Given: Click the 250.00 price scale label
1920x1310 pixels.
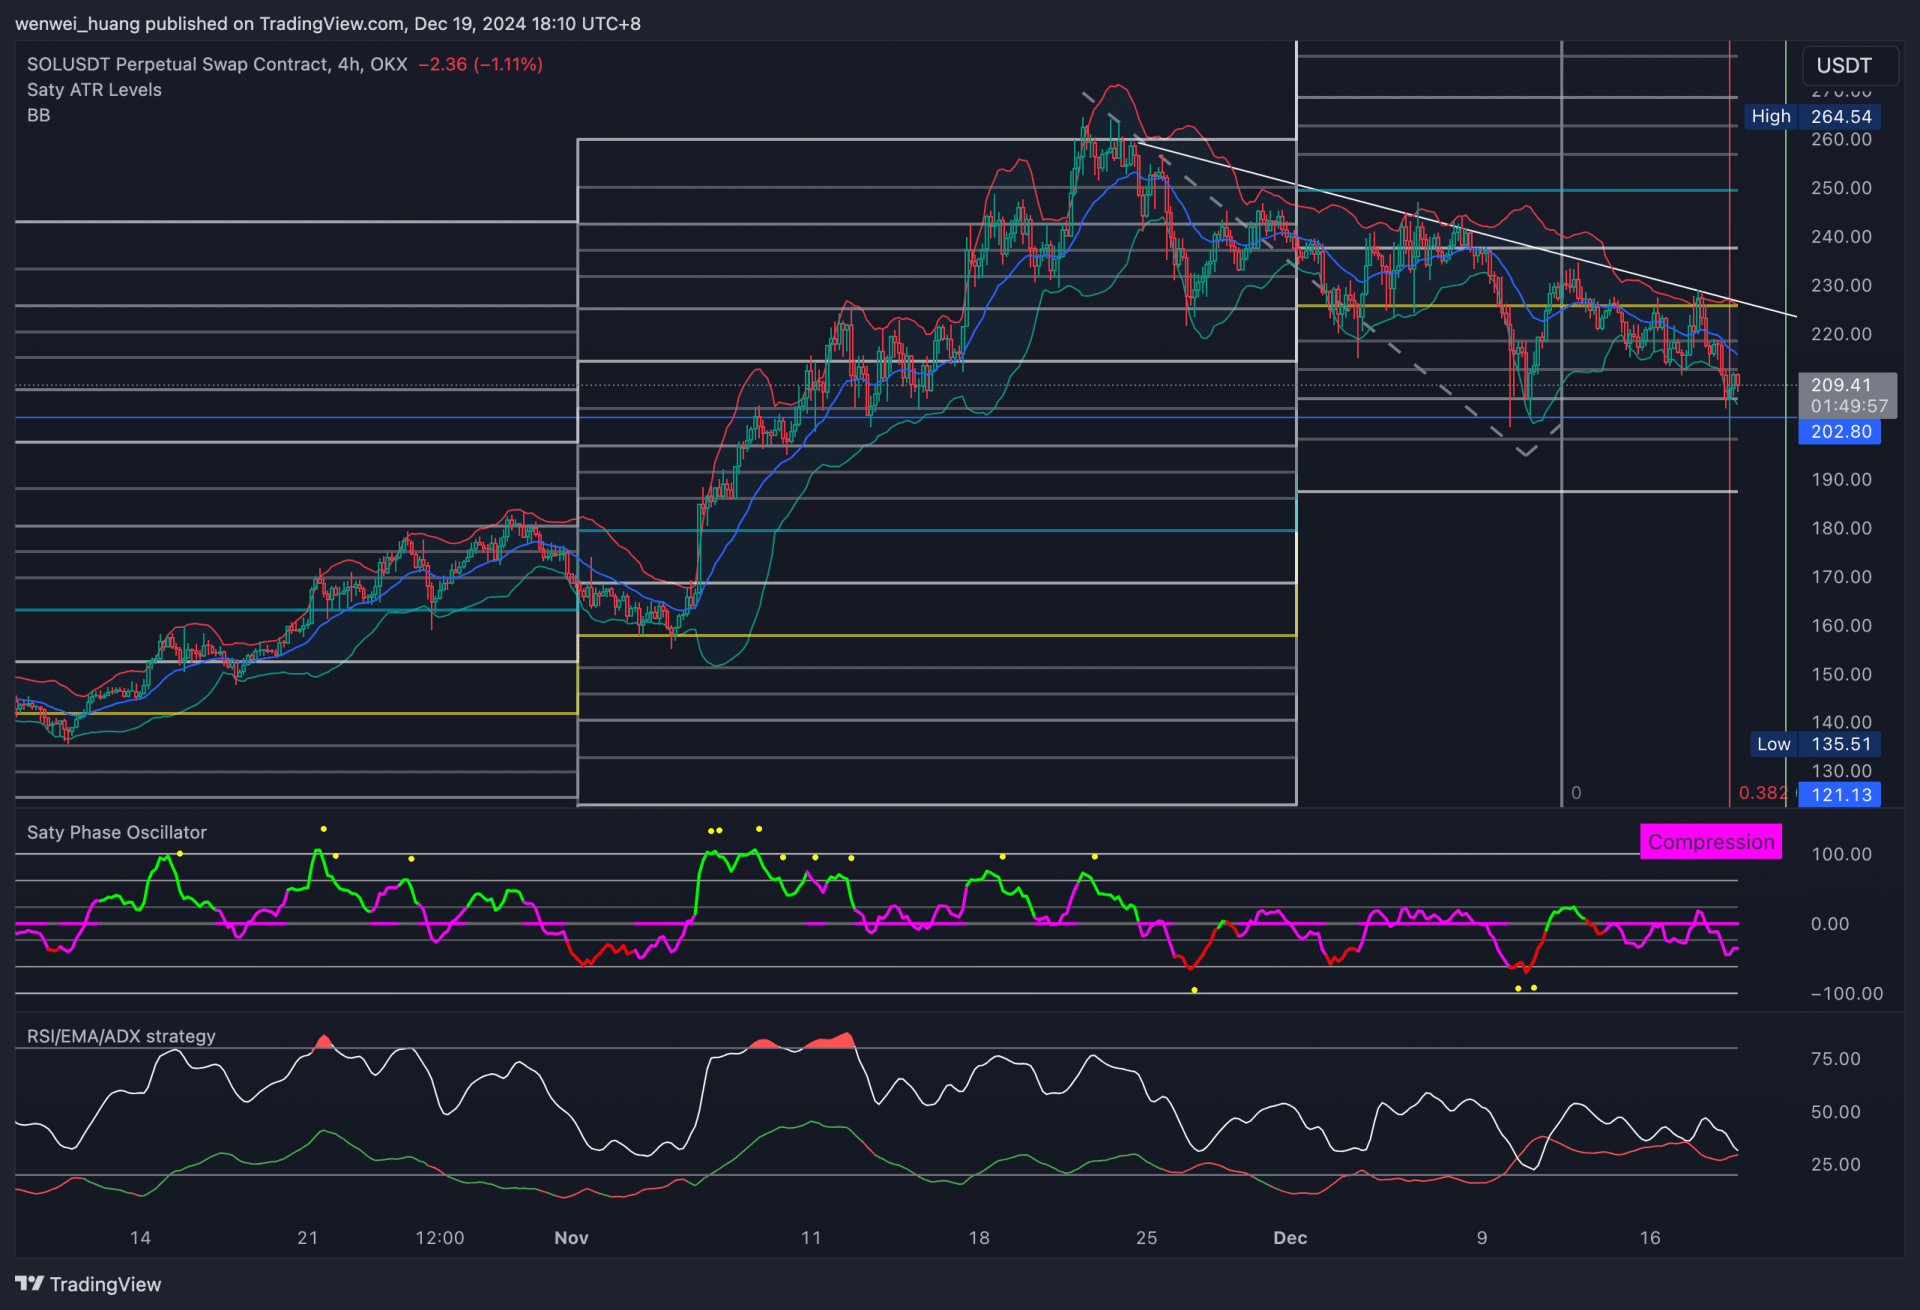Looking at the screenshot, I should coord(1841,188).
